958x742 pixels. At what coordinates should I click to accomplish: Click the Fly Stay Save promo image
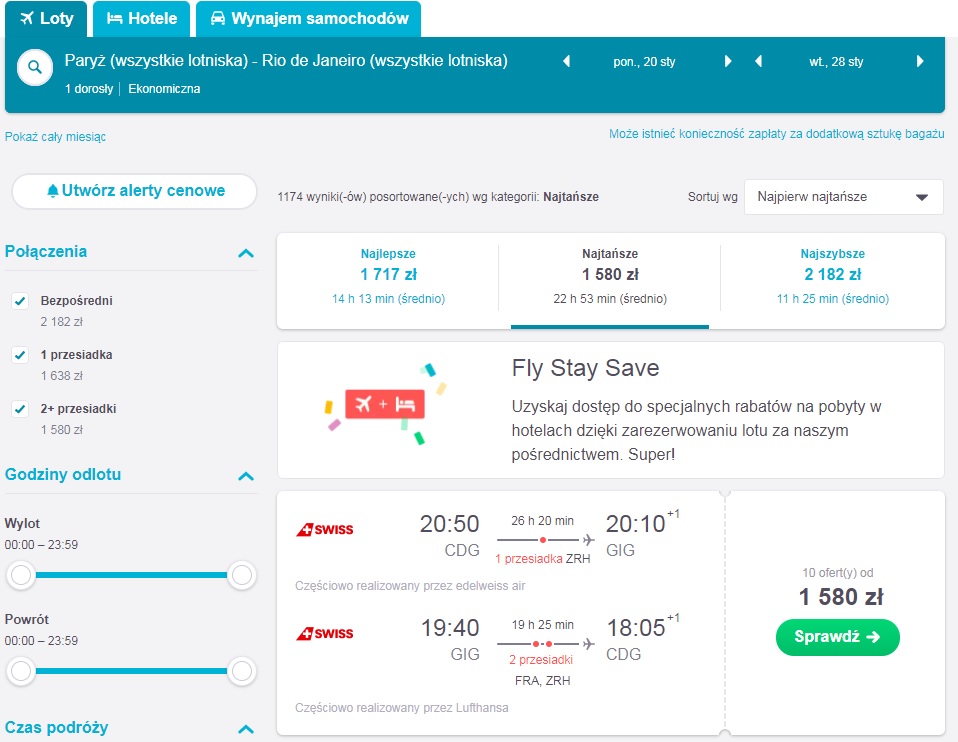(386, 404)
